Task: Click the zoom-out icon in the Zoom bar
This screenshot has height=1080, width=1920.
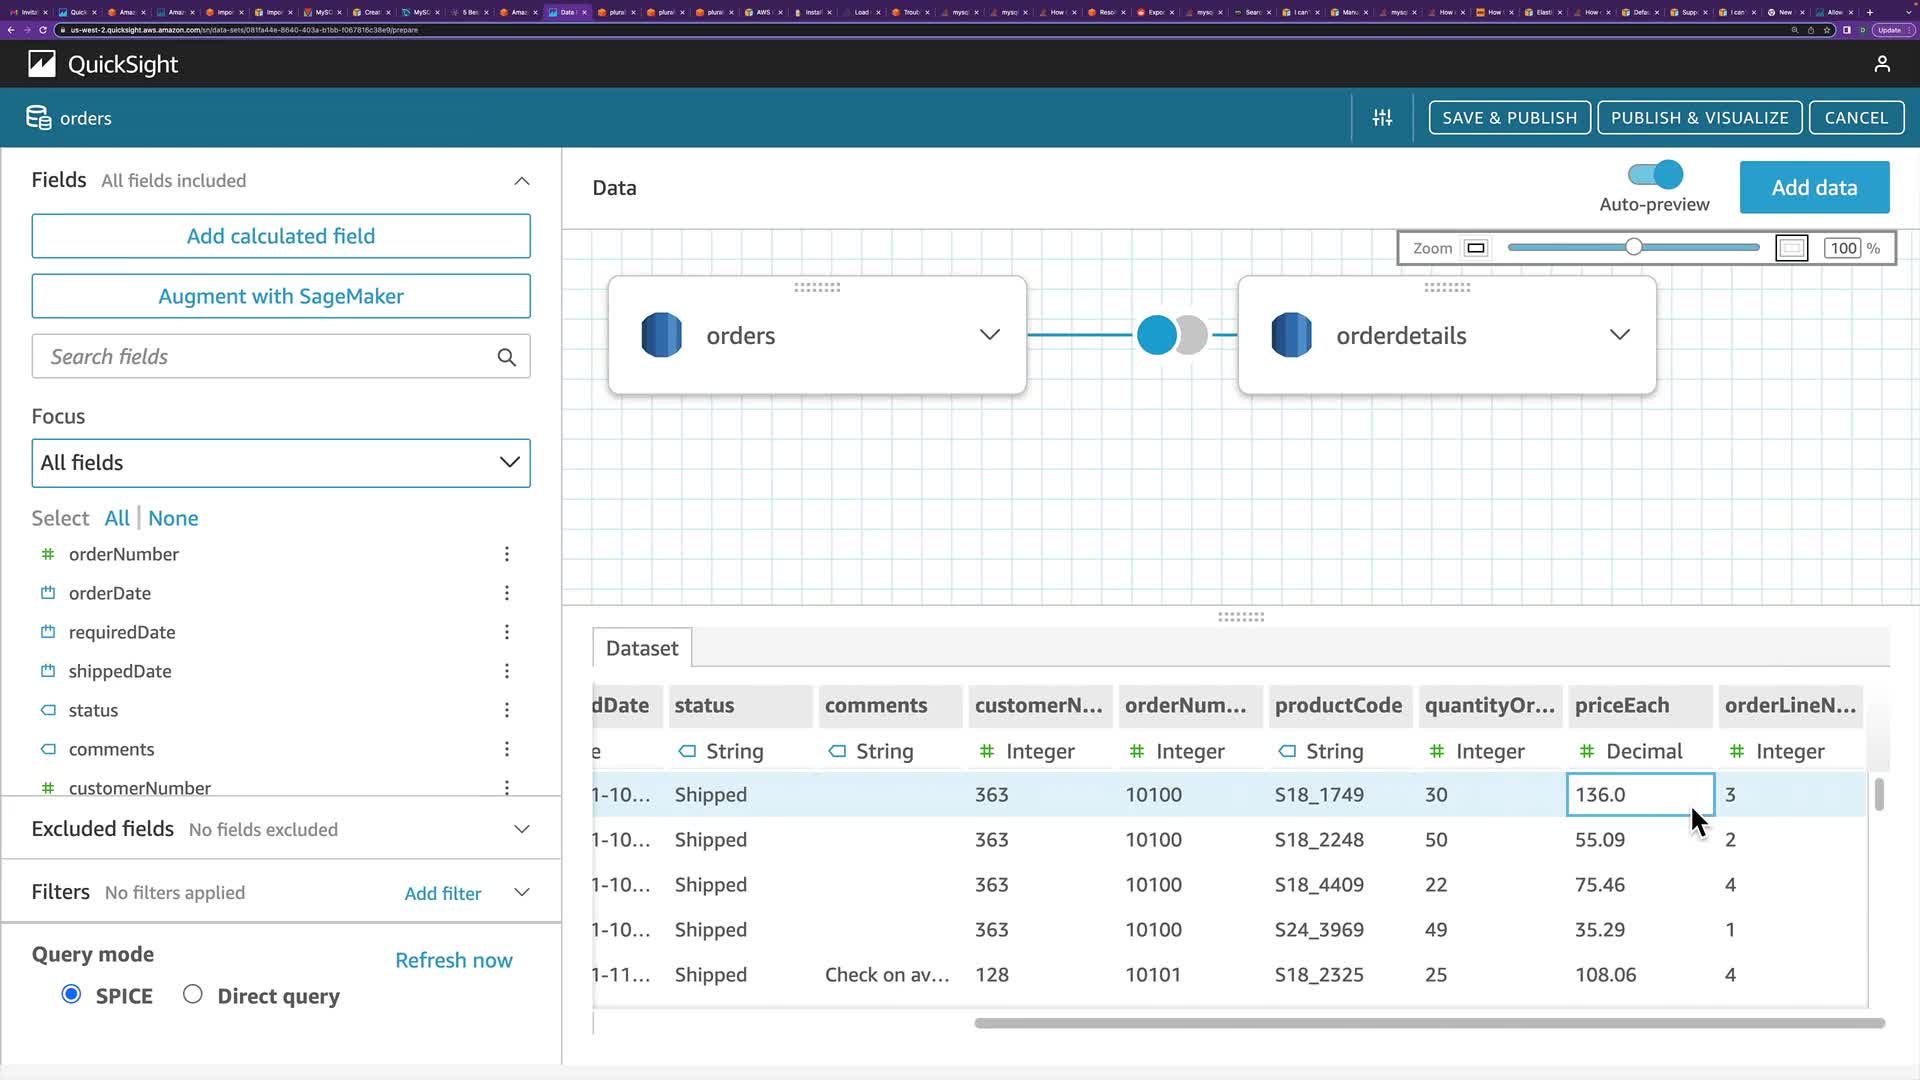Action: click(x=1475, y=248)
